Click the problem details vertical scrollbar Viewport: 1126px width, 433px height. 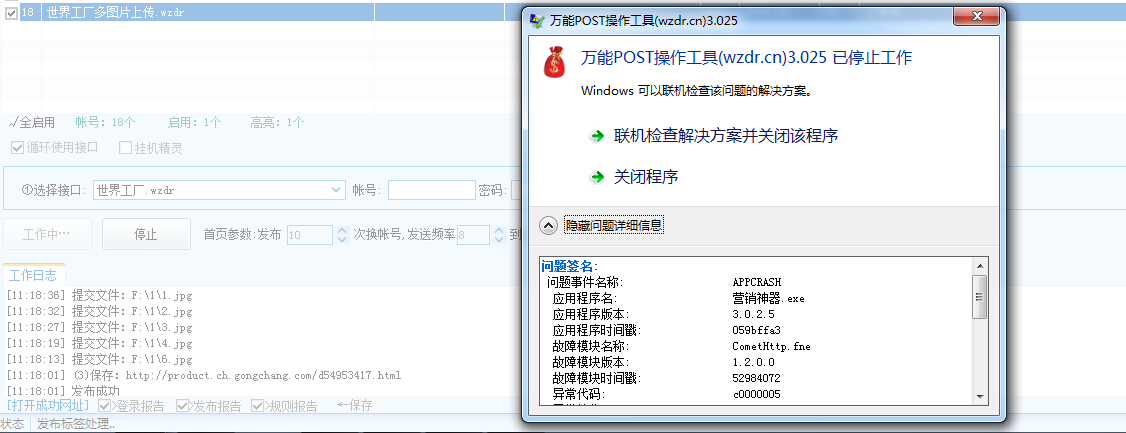coord(979,330)
